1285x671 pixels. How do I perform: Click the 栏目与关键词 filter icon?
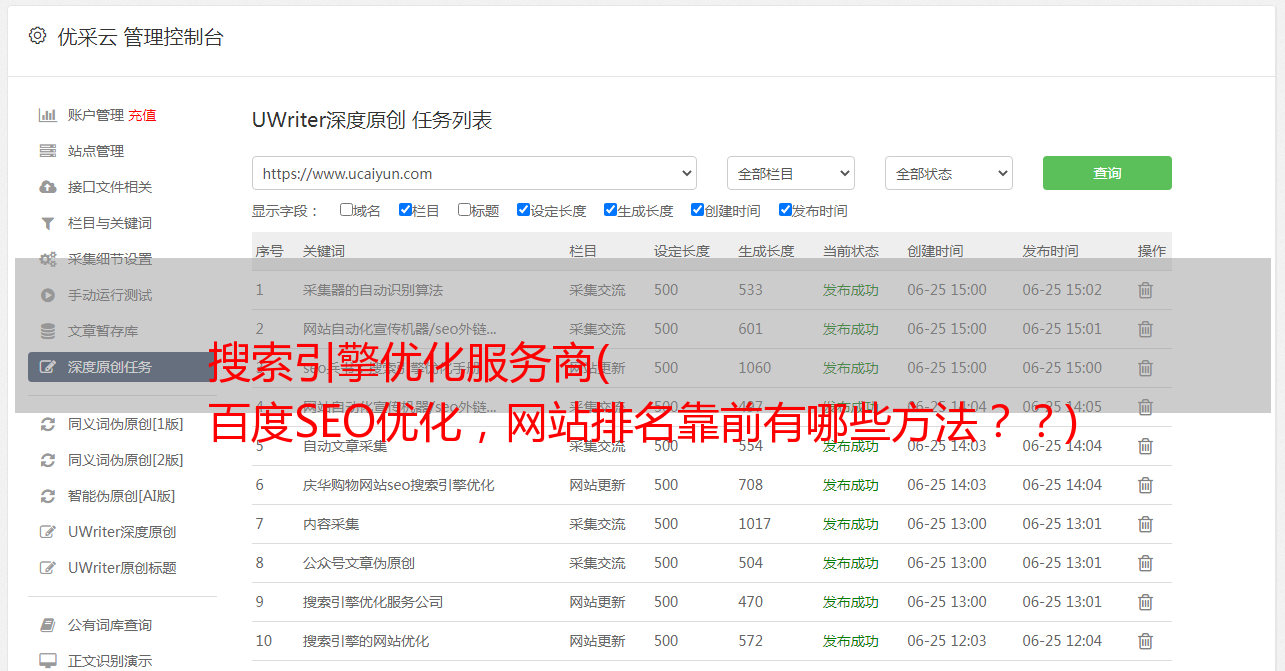tap(47, 223)
